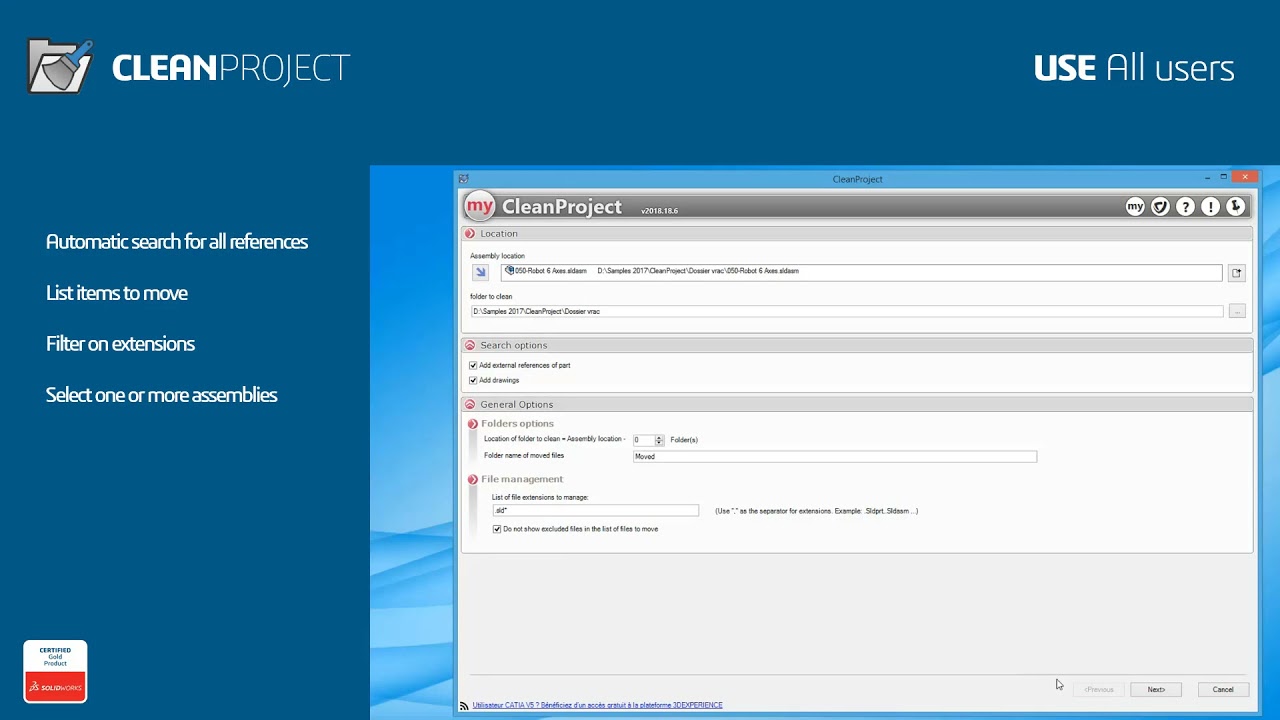Click the folder count number field

(x=643, y=440)
